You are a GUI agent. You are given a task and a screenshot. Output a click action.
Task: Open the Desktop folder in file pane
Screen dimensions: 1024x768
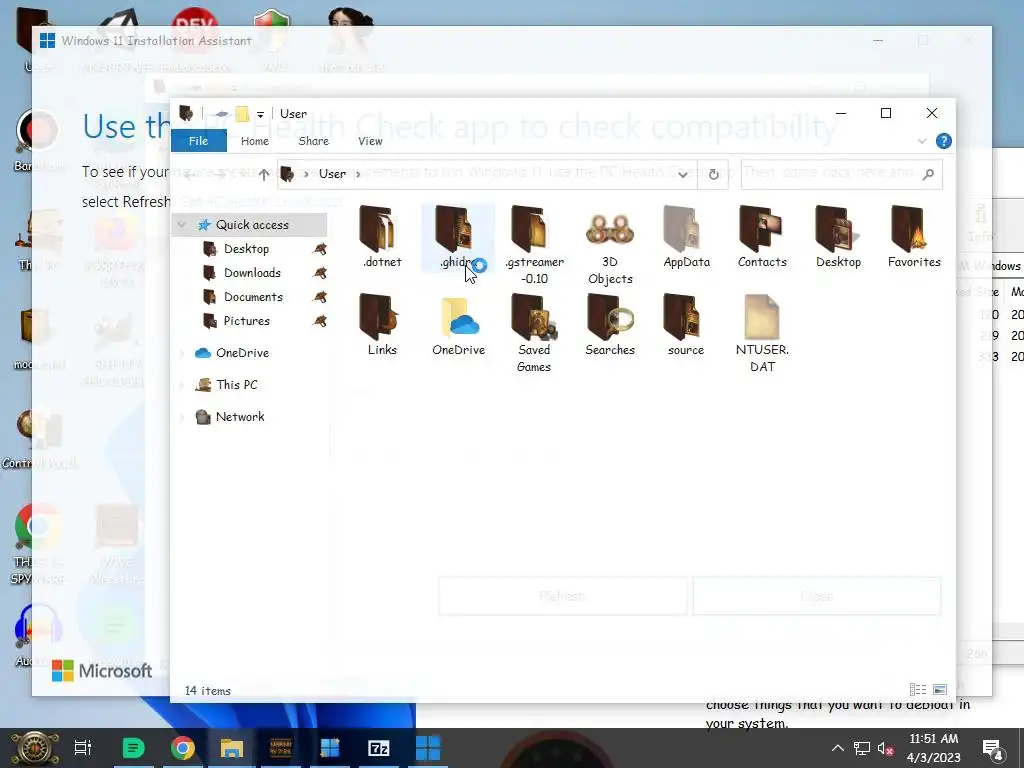click(x=838, y=236)
